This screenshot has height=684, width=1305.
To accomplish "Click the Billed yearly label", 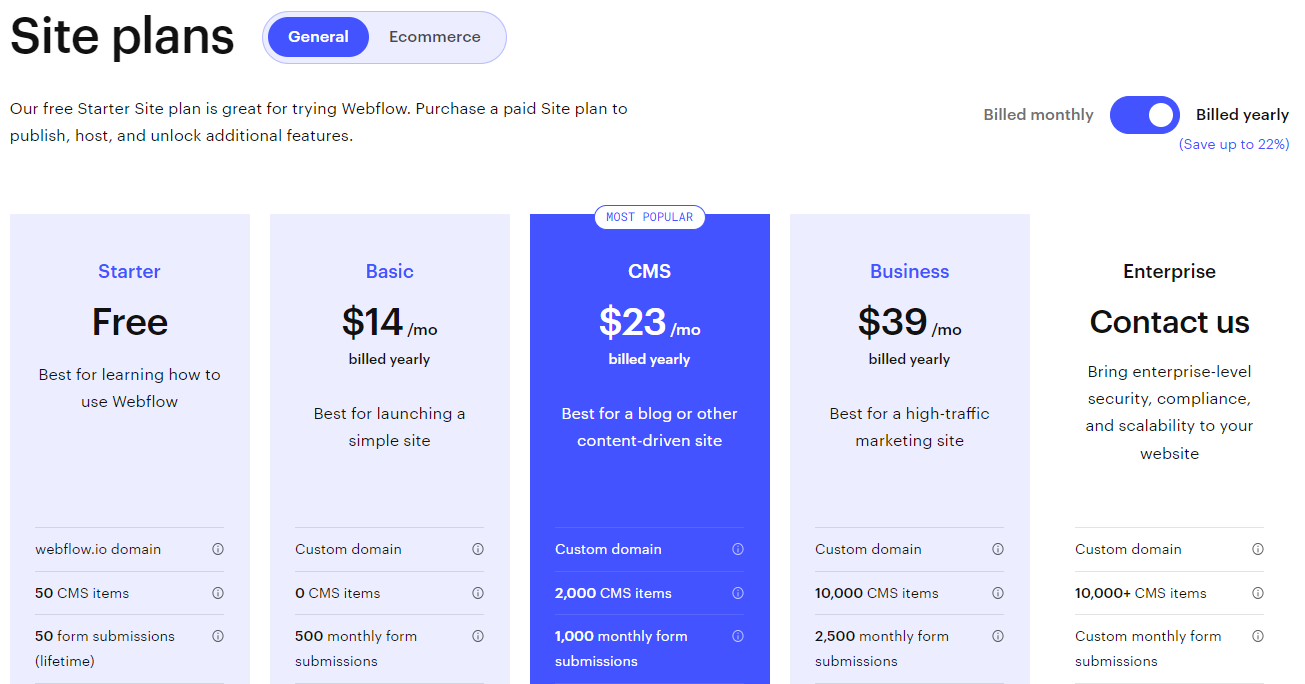I will tap(1242, 115).
